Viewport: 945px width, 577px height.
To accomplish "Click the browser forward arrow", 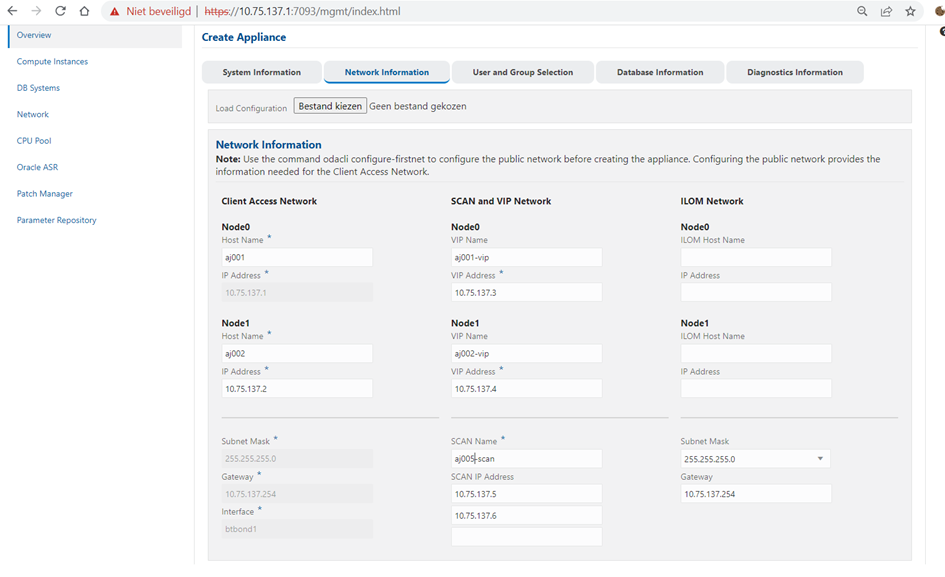I will [x=36, y=12].
